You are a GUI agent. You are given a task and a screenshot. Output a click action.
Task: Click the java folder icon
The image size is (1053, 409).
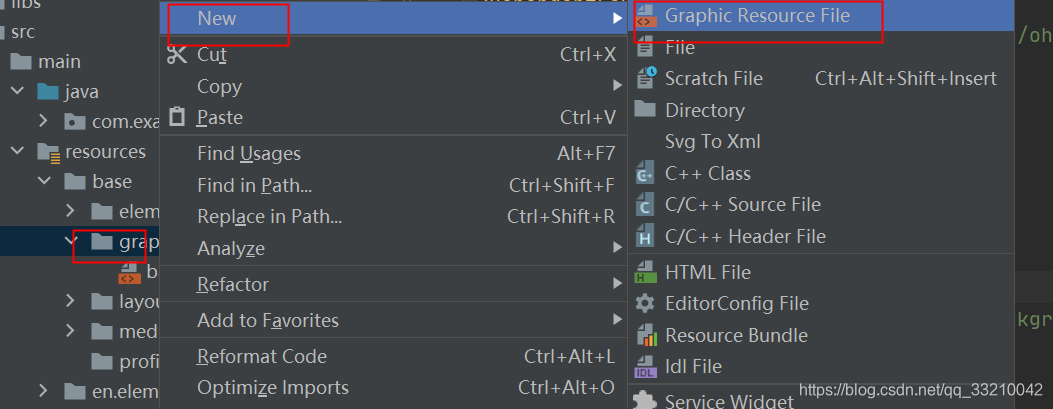point(47,91)
